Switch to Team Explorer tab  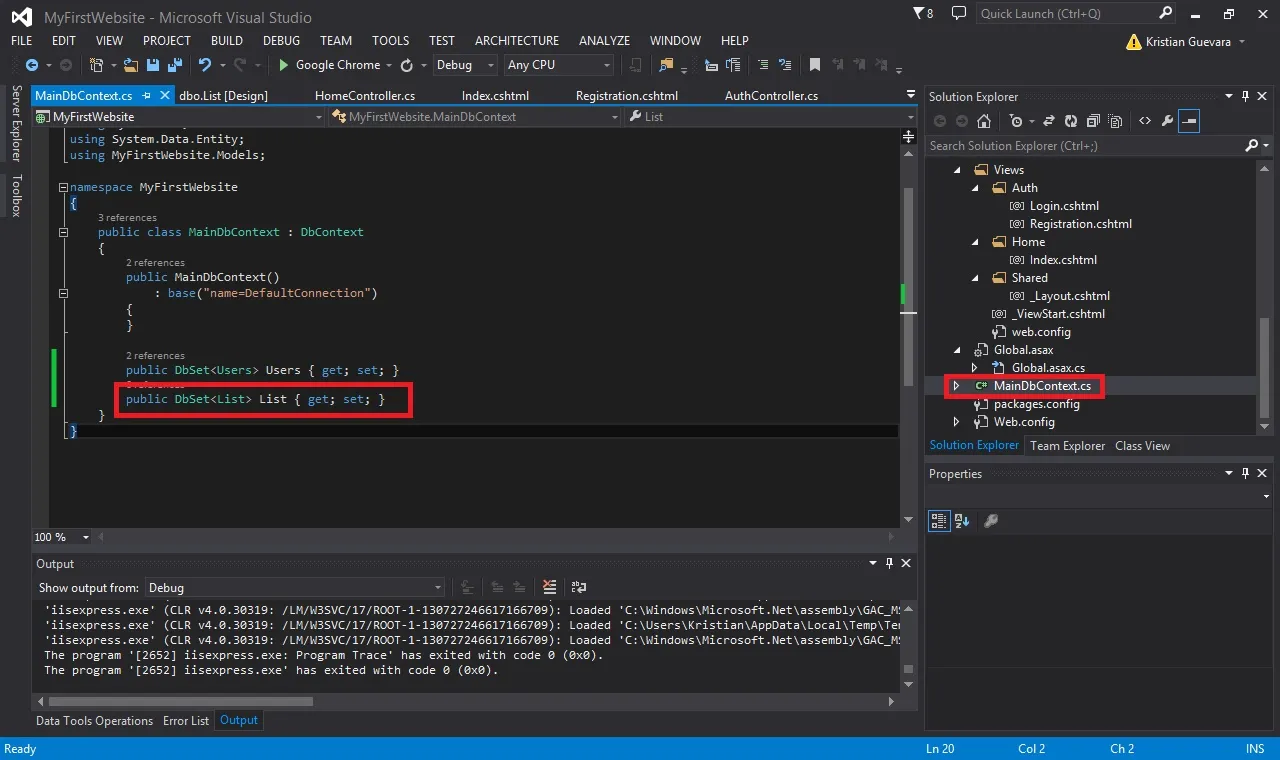[x=1067, y=446]
